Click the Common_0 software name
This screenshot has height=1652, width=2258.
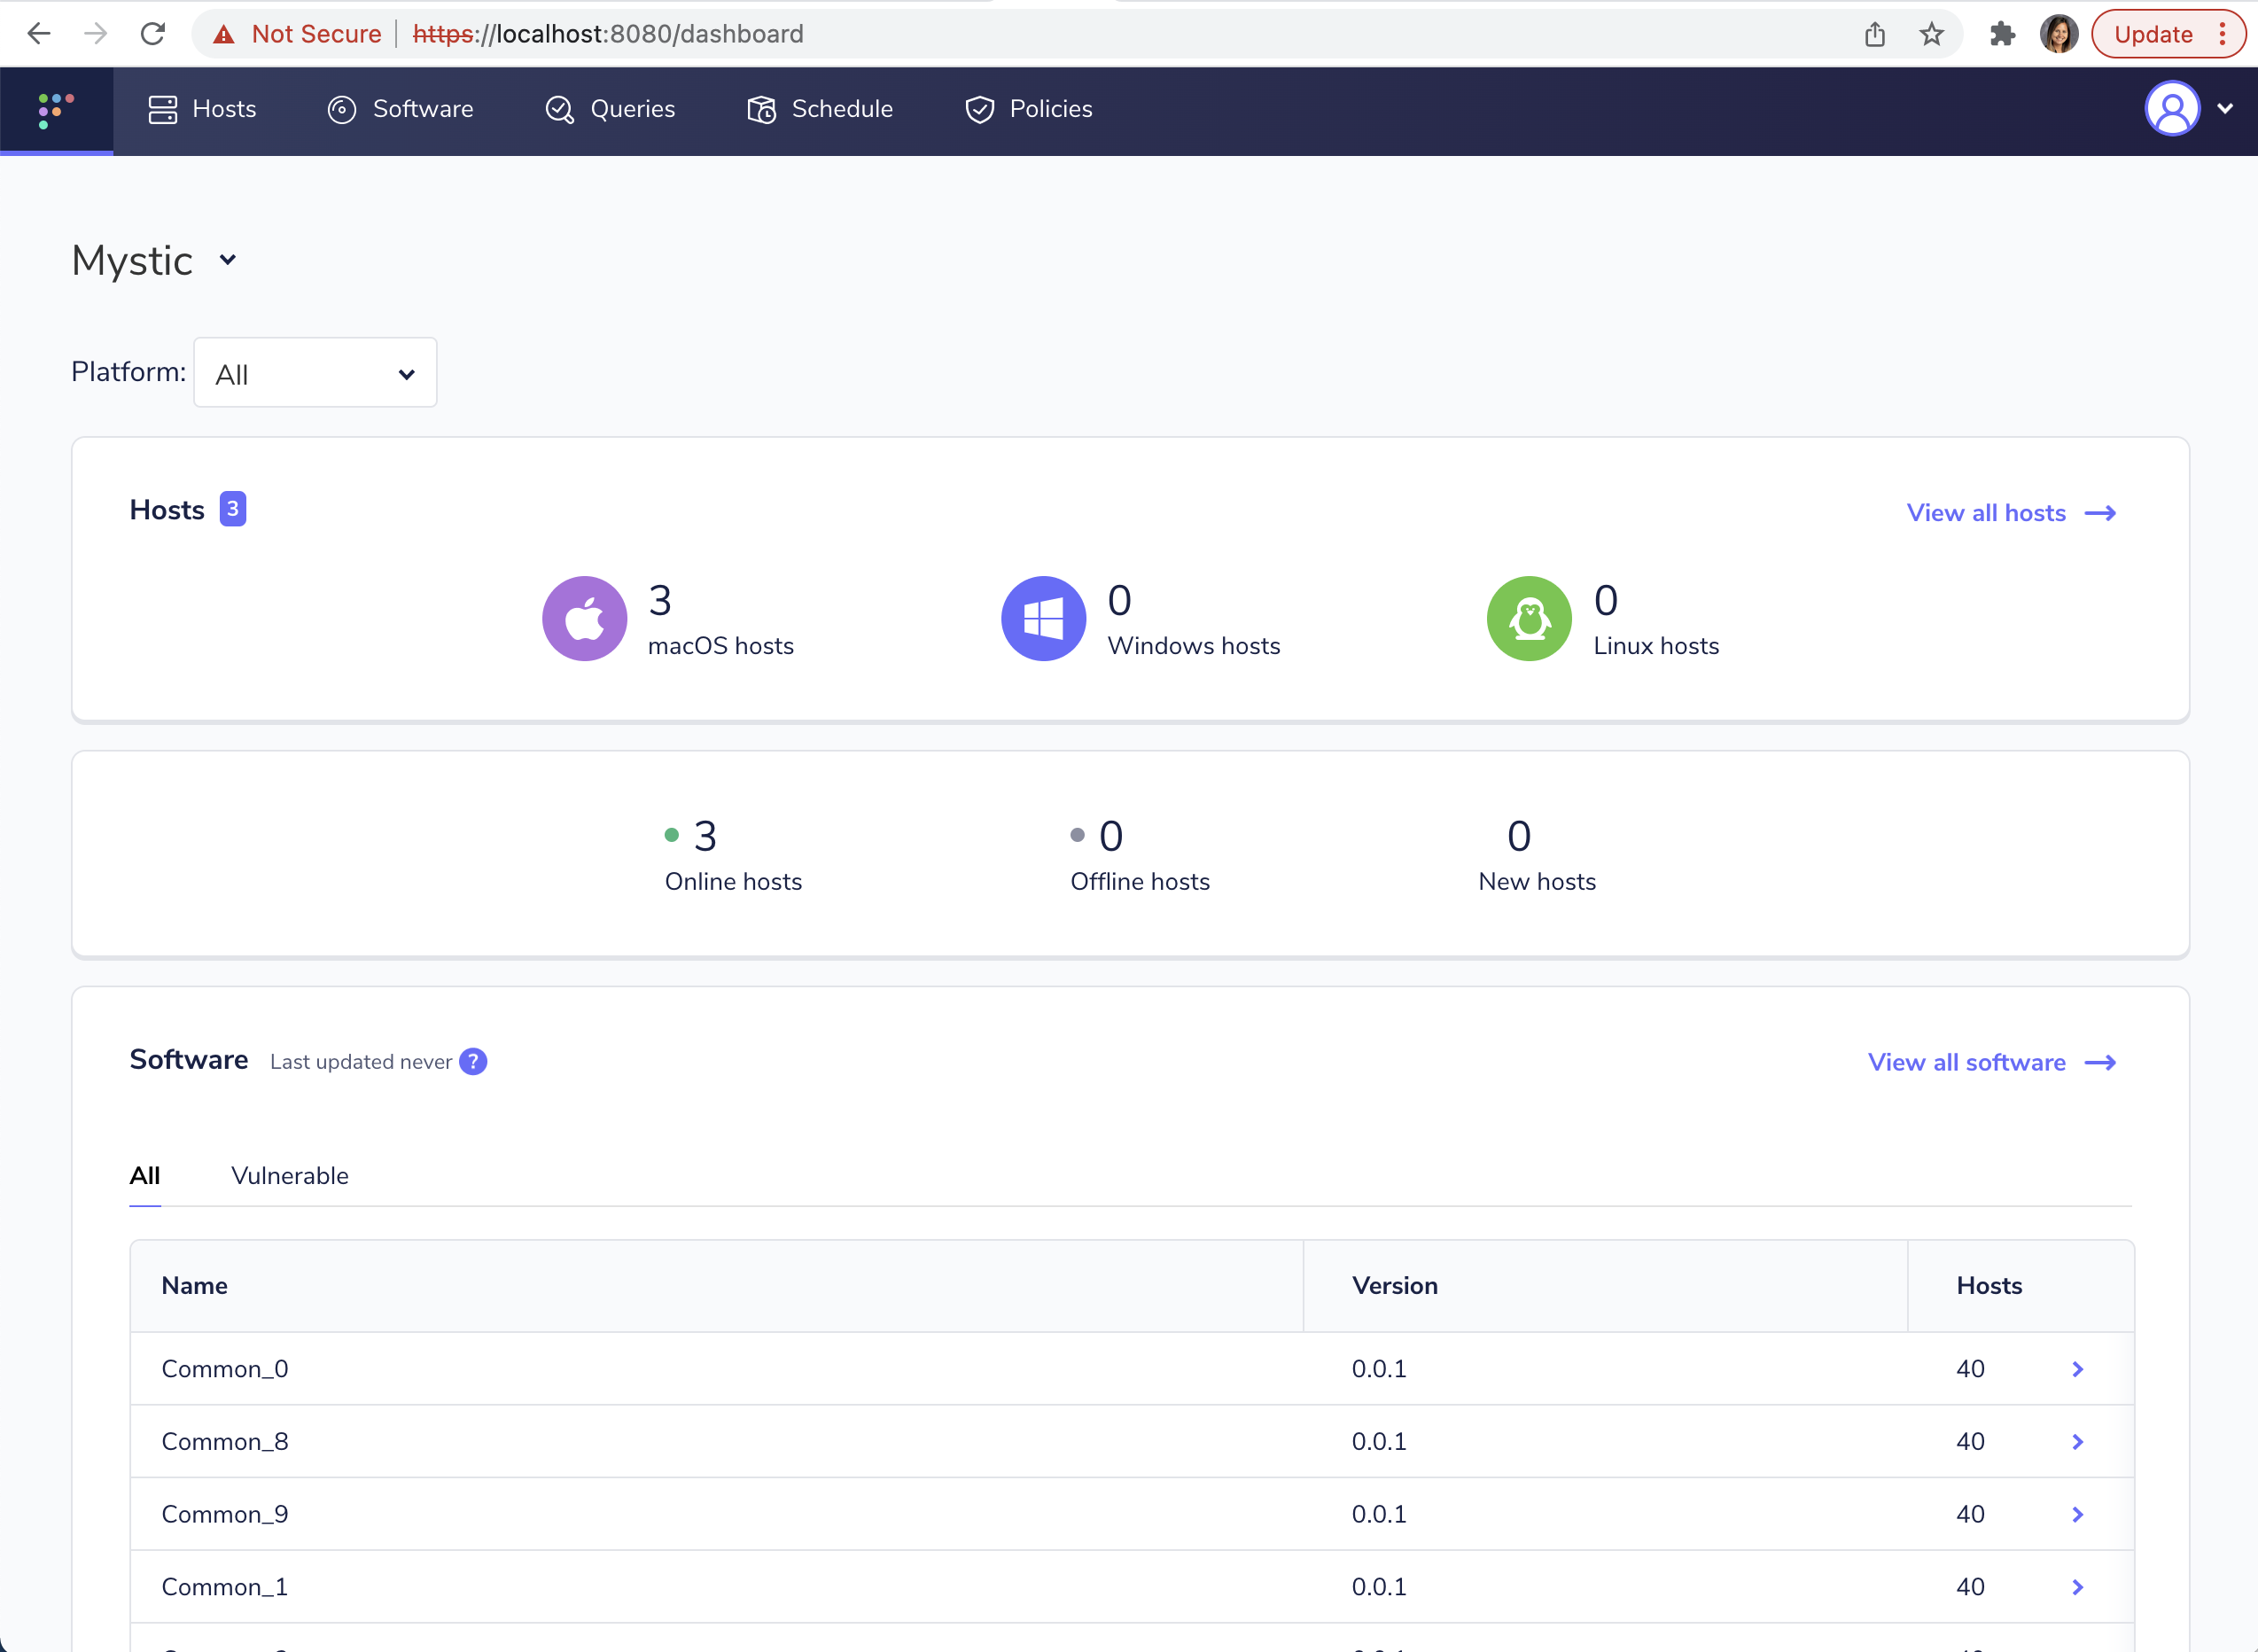tap(225, 1369)
